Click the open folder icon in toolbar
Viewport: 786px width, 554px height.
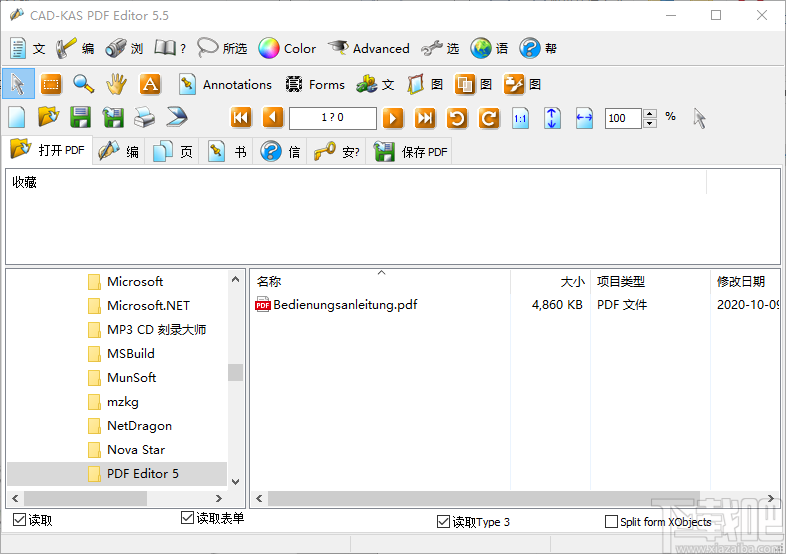(x=49, y=117)
